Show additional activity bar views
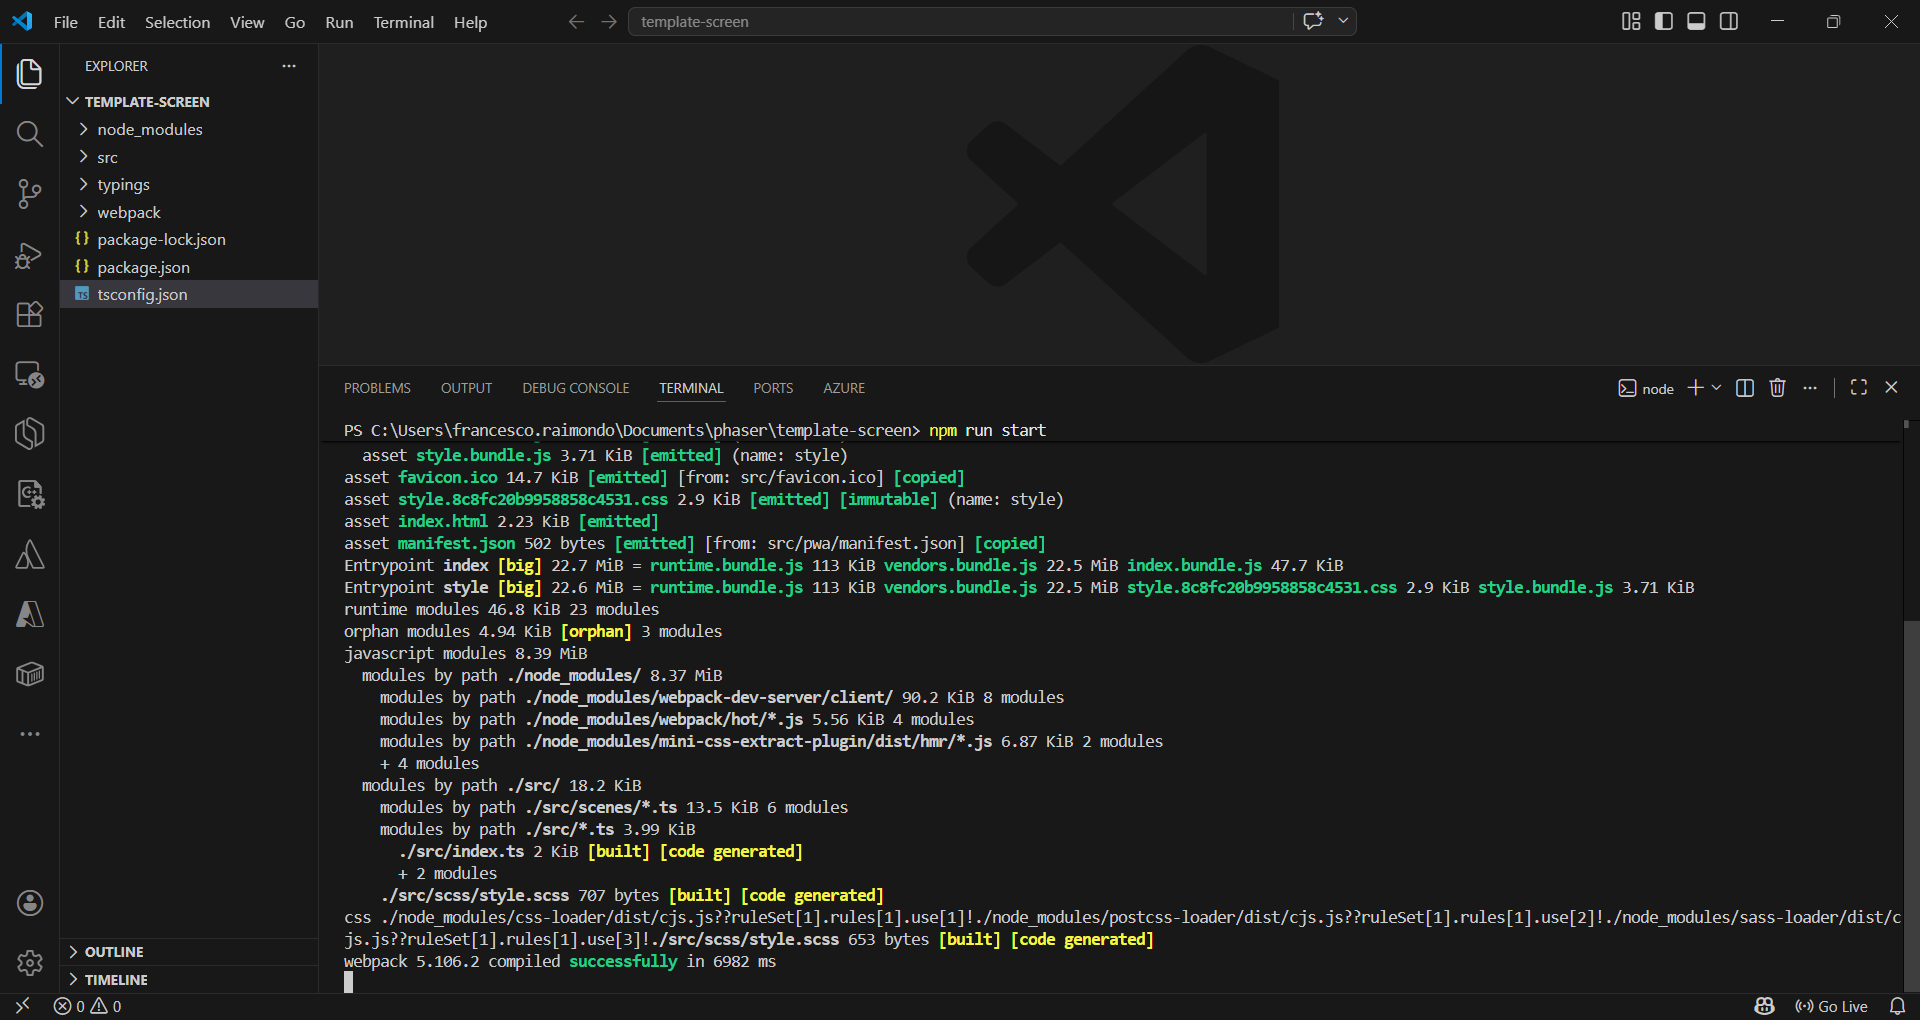Viewport: 1920px width, 1020px height. tap(30, 734)
